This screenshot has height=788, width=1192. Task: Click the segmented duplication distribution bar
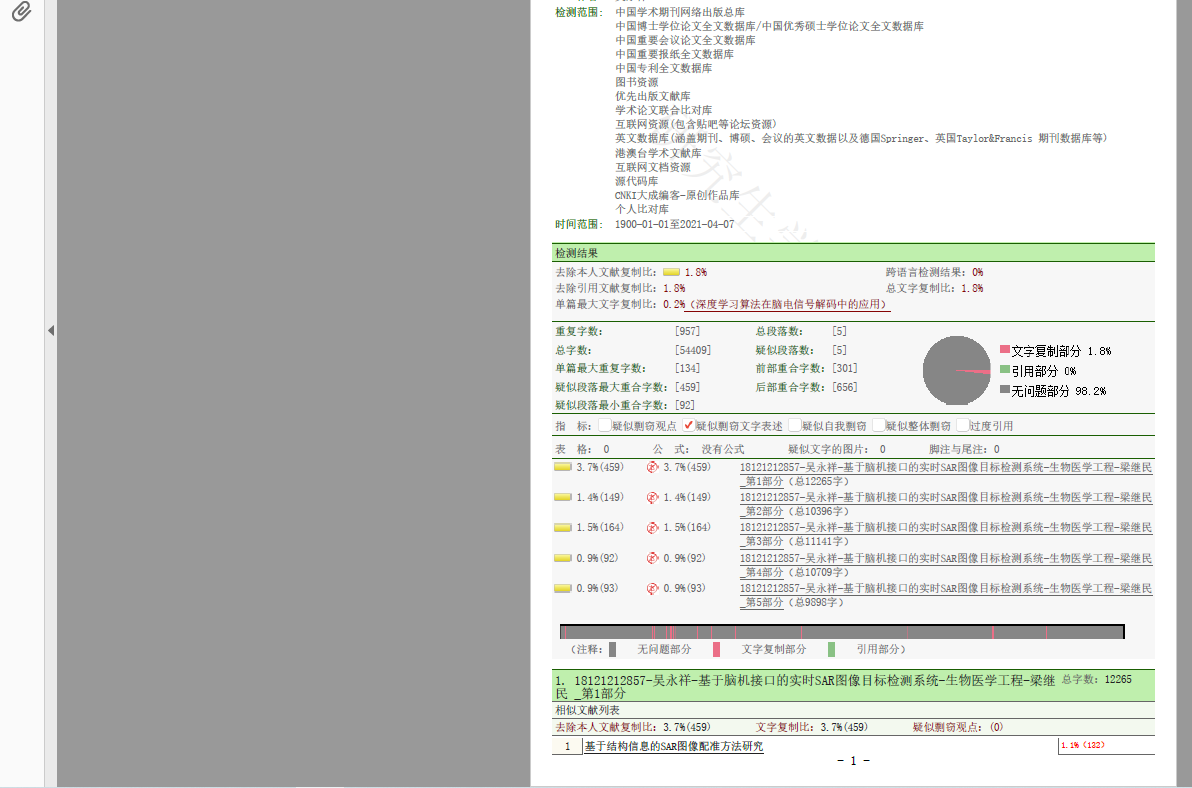pyautogui.click(x=842, y=631)
